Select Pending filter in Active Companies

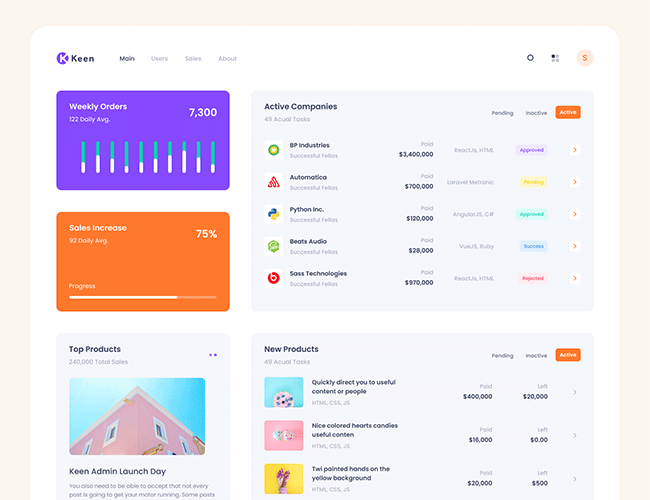tap(502, 113)
